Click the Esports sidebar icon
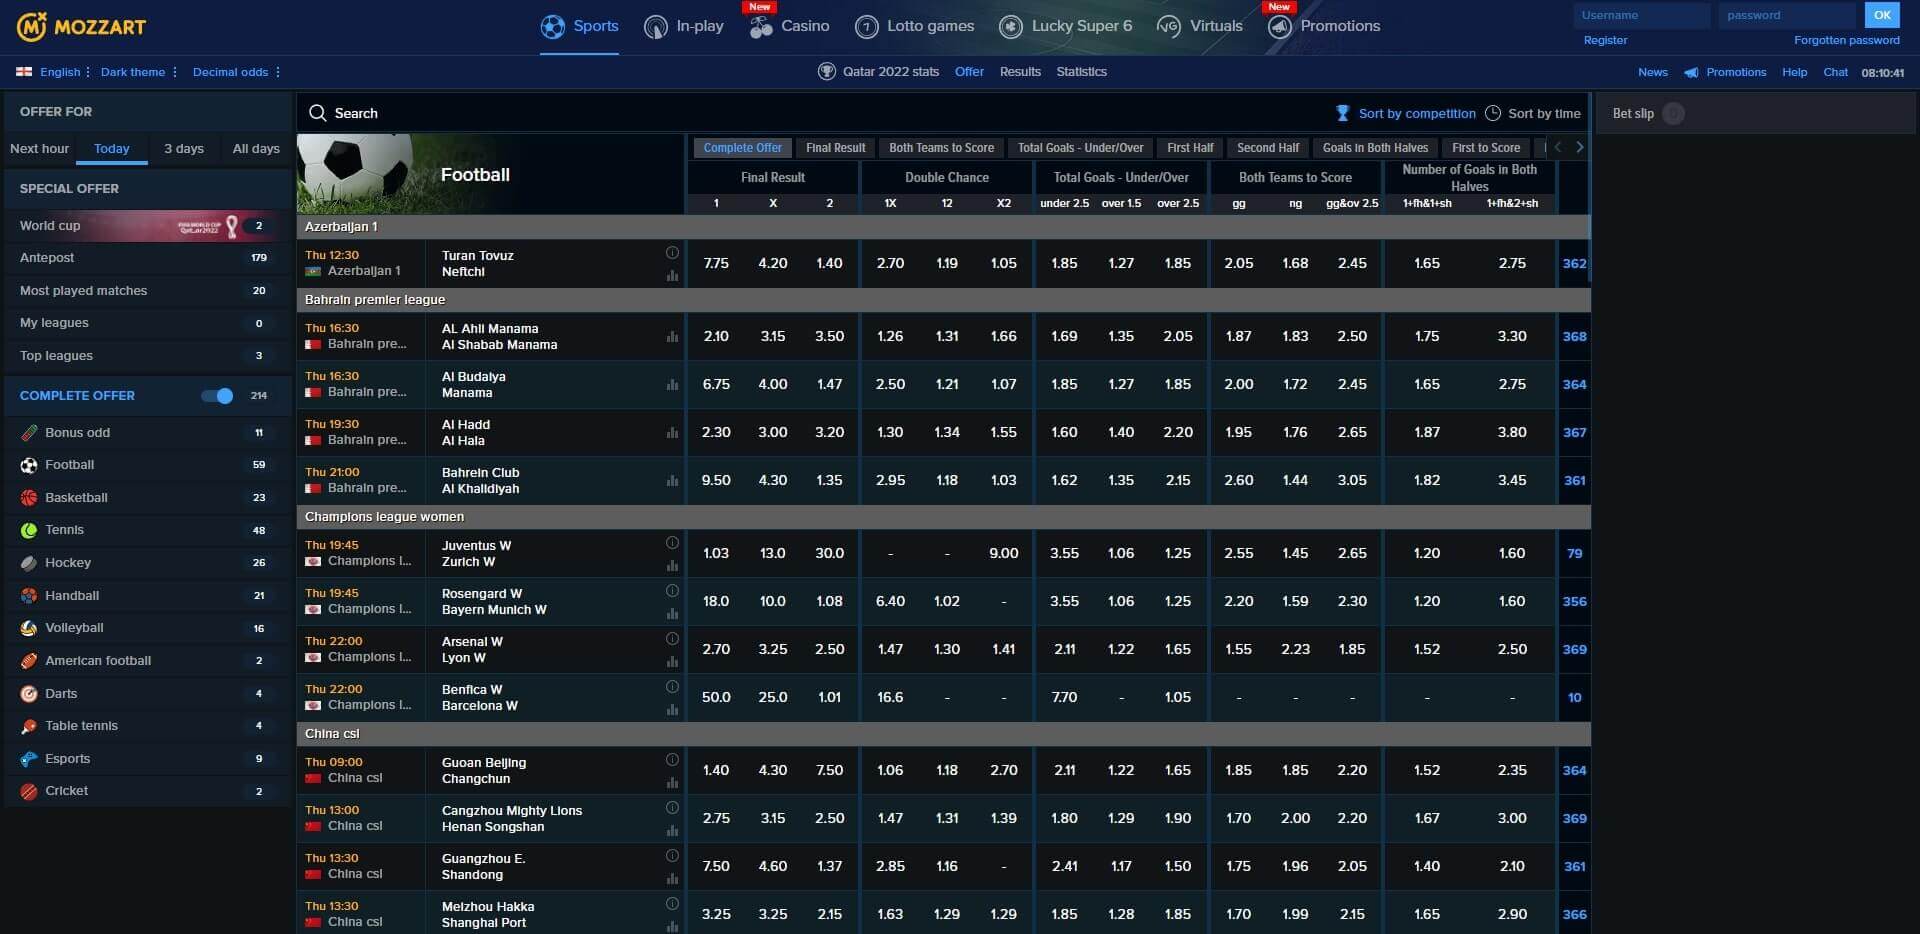The image size is (1920, 934). coord(29,759)
